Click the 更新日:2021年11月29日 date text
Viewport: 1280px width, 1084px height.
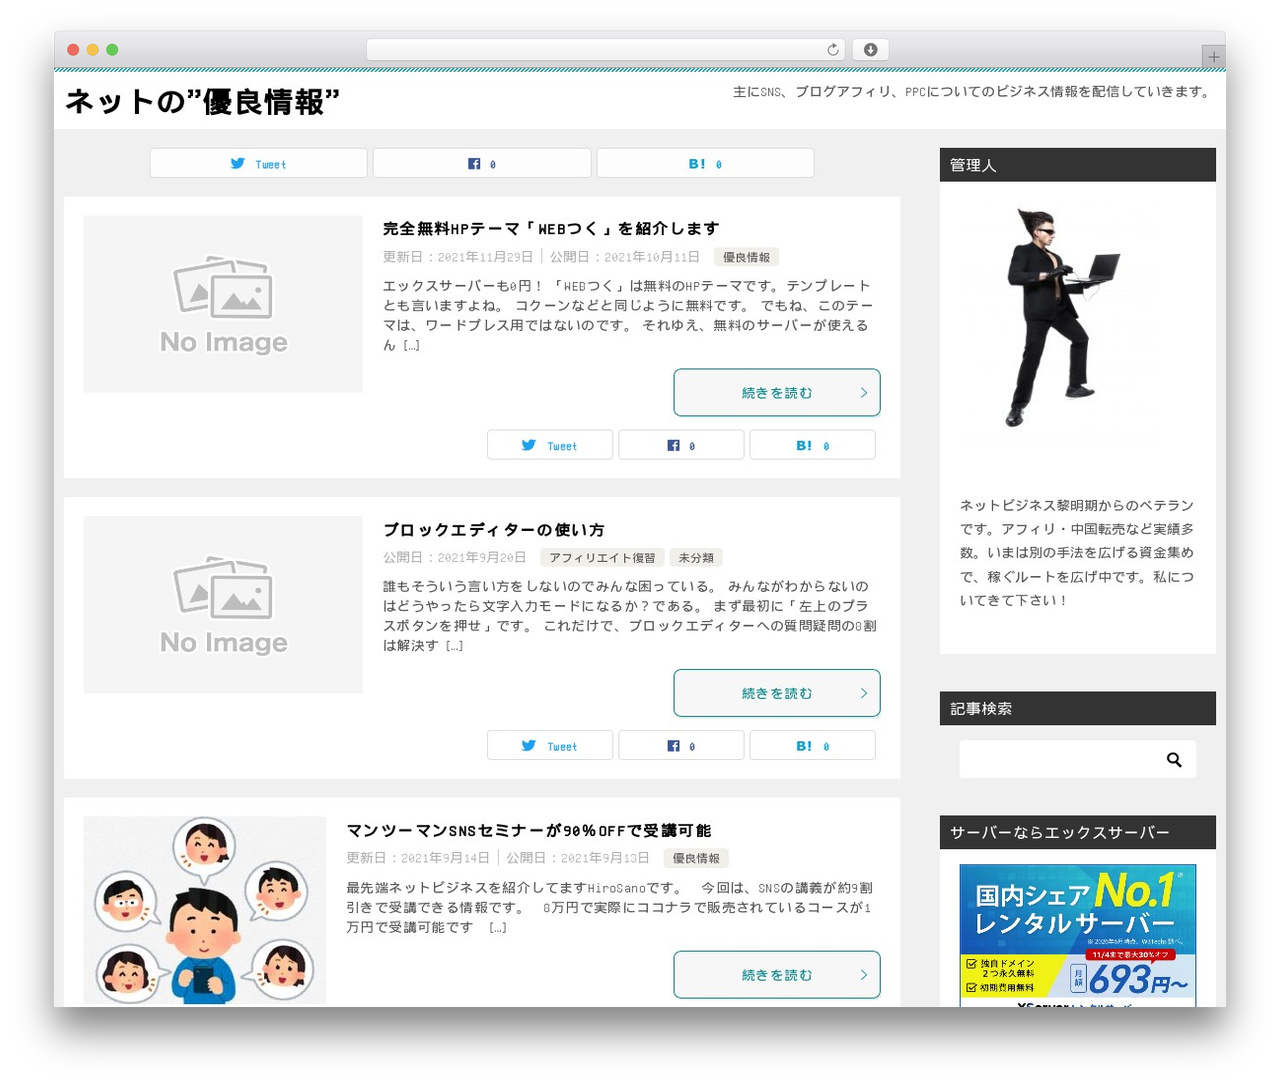(x=458, y=257)
